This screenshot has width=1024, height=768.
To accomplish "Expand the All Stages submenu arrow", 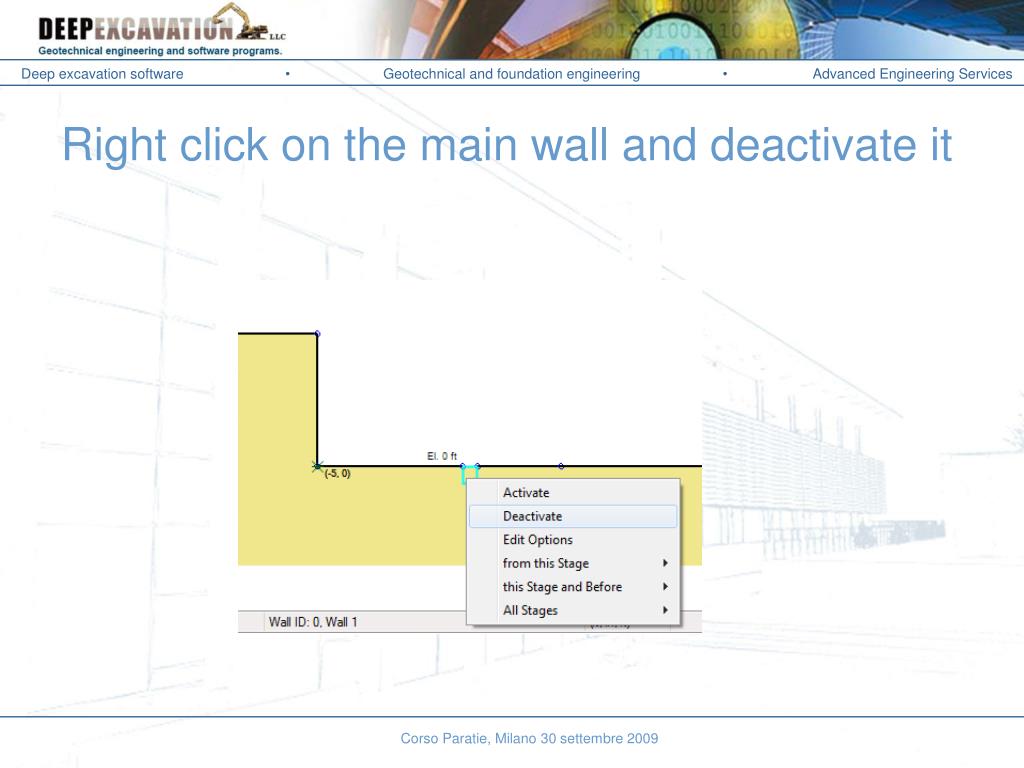I will click(x=665, y=610).
